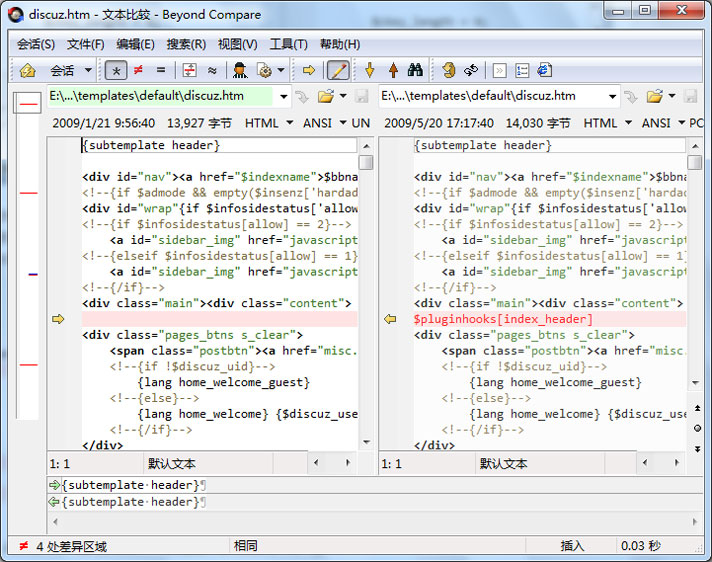
Task: Toggle line numbers toolbar icon
Action: point(522,70)
